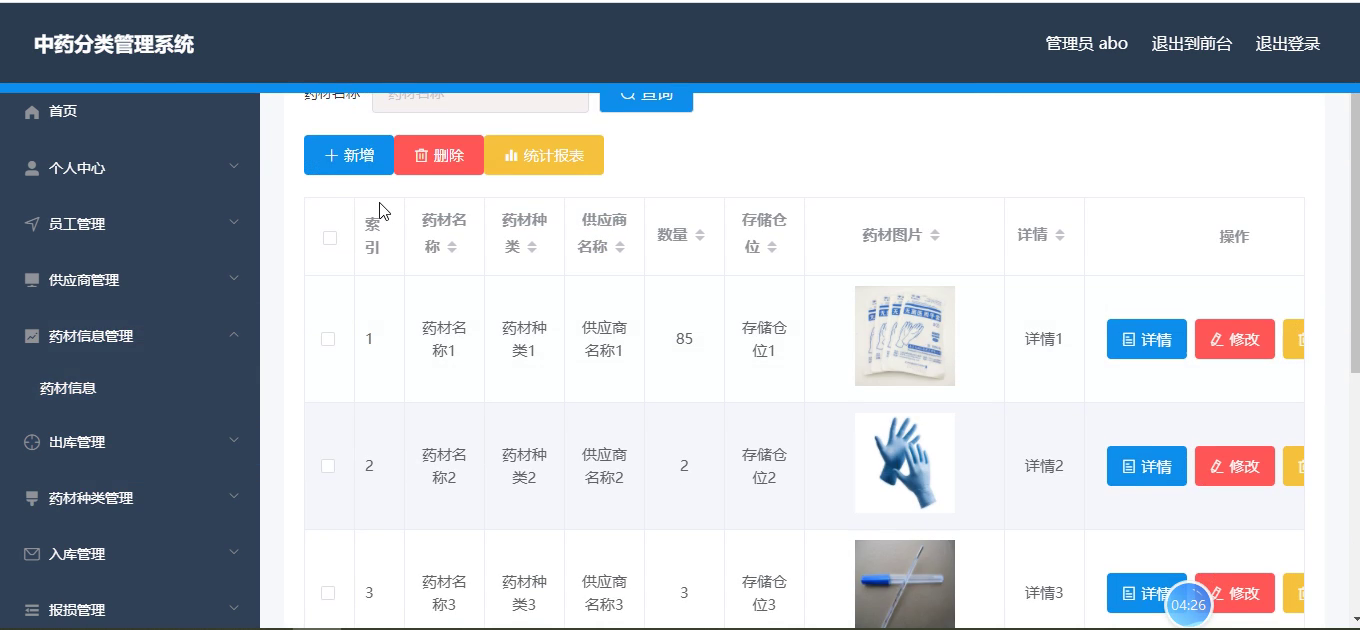Viewport: 1360px width, 630px height.
Task: Collapse the 药材信息管理 submenu chevron
Action: point(234,334)
